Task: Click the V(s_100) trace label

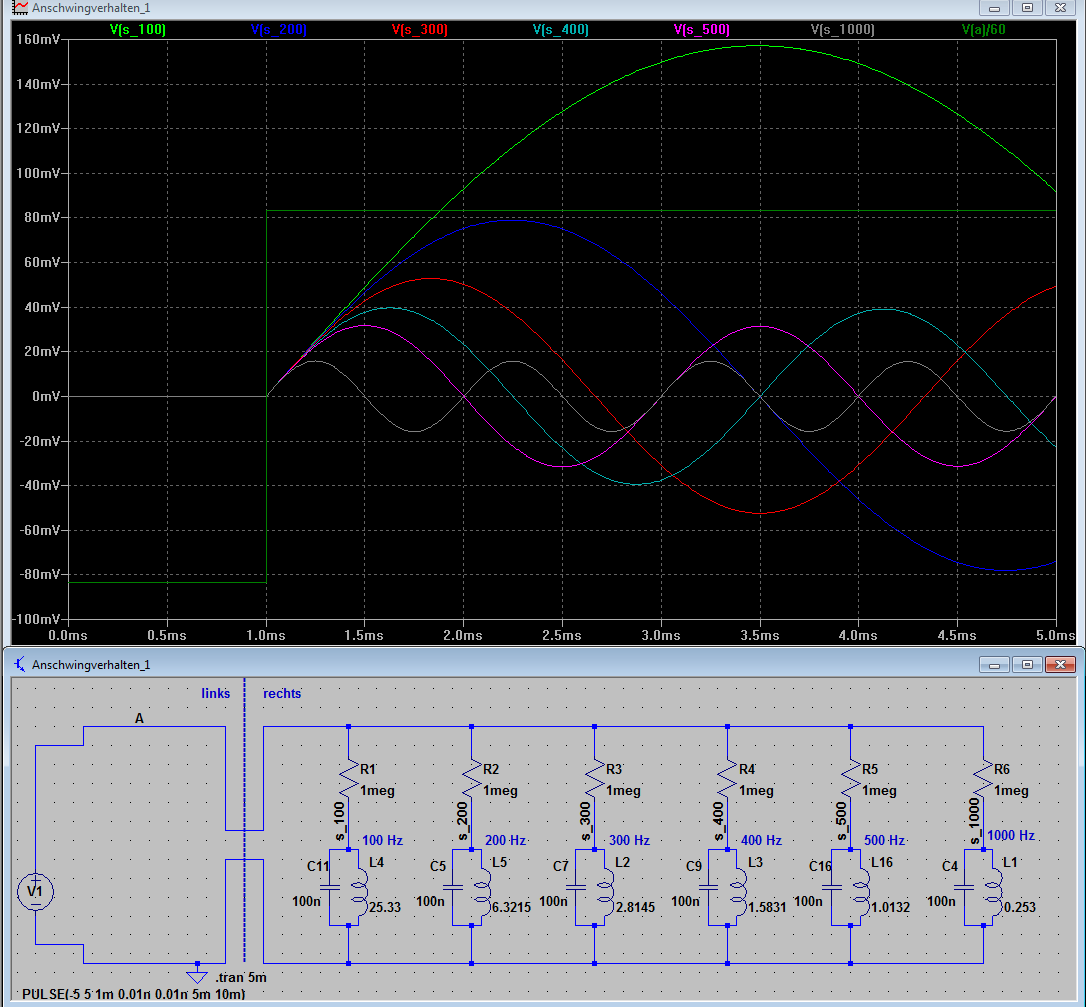Action: [138, 30]
